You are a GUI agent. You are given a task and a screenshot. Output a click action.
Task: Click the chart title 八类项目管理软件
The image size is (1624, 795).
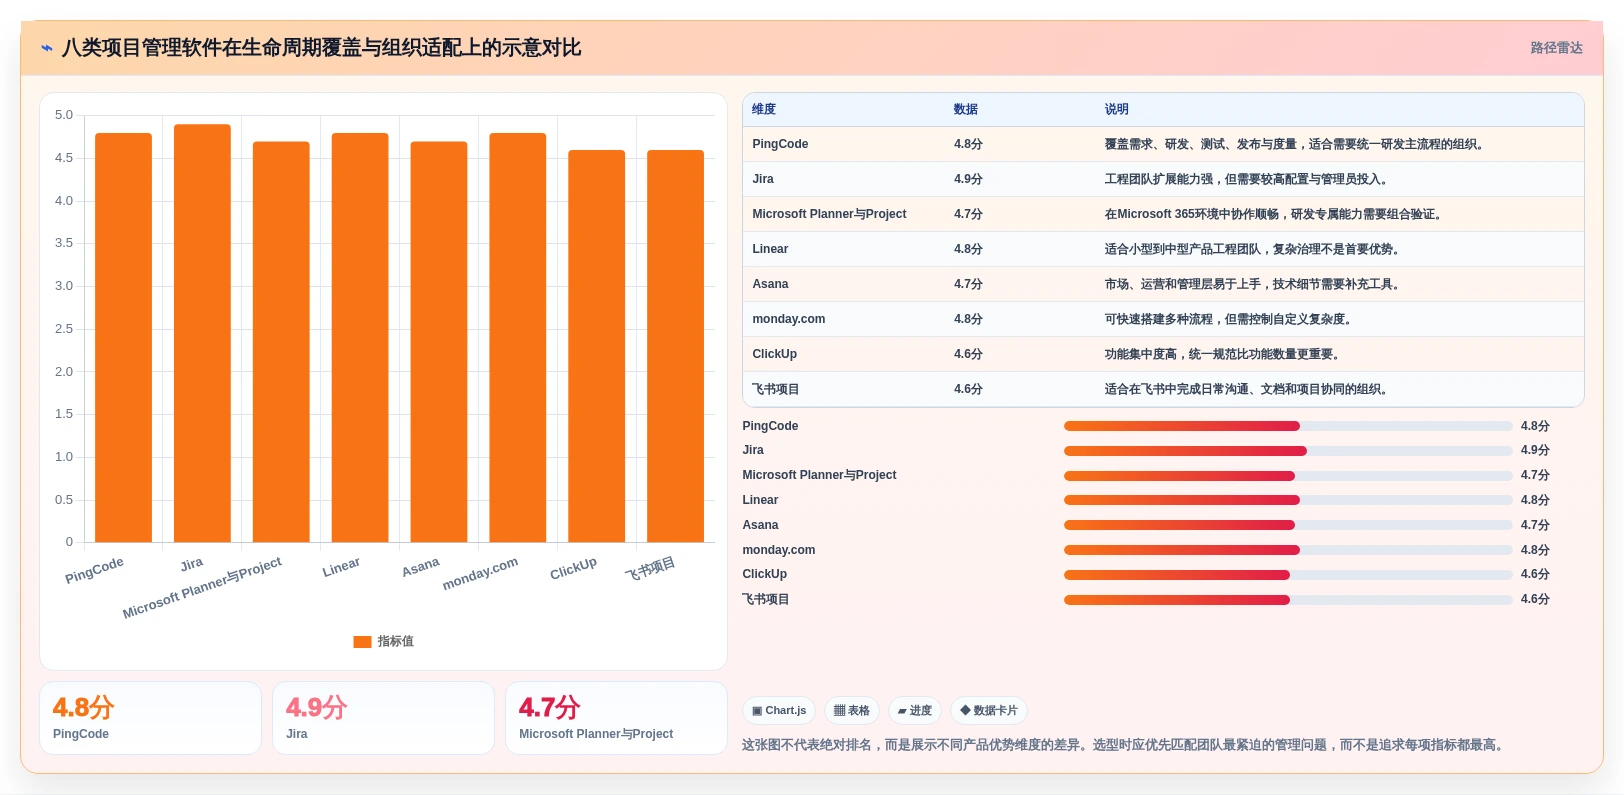(x=321, y=48)
